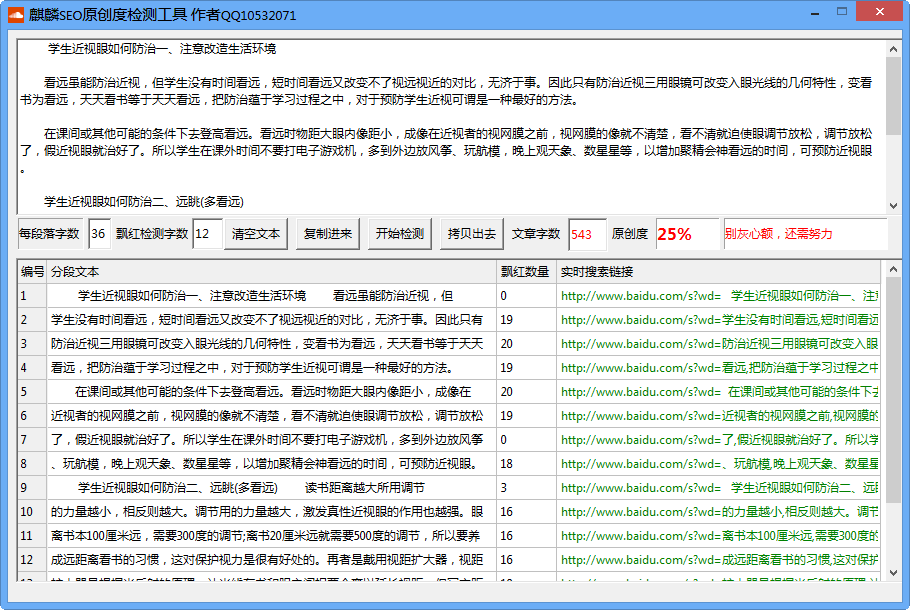Open the Baidu link for 近视者的视网膜之前
910x610 pixels.
(x=719, y=416)
